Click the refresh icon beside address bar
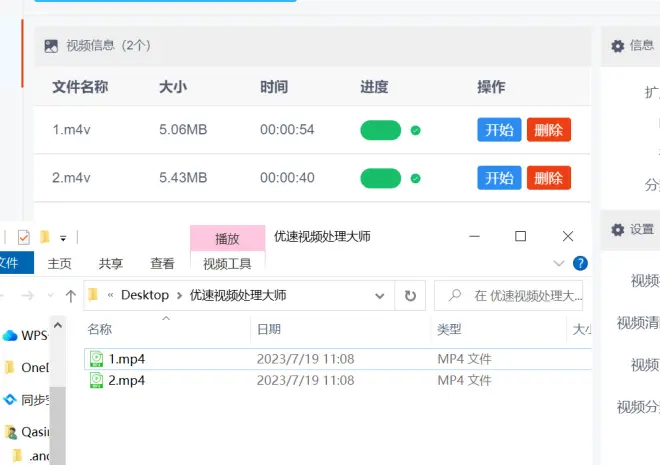The width and height of the screenshot is (660, 465). pyautogui.click(x=409, y=295)
